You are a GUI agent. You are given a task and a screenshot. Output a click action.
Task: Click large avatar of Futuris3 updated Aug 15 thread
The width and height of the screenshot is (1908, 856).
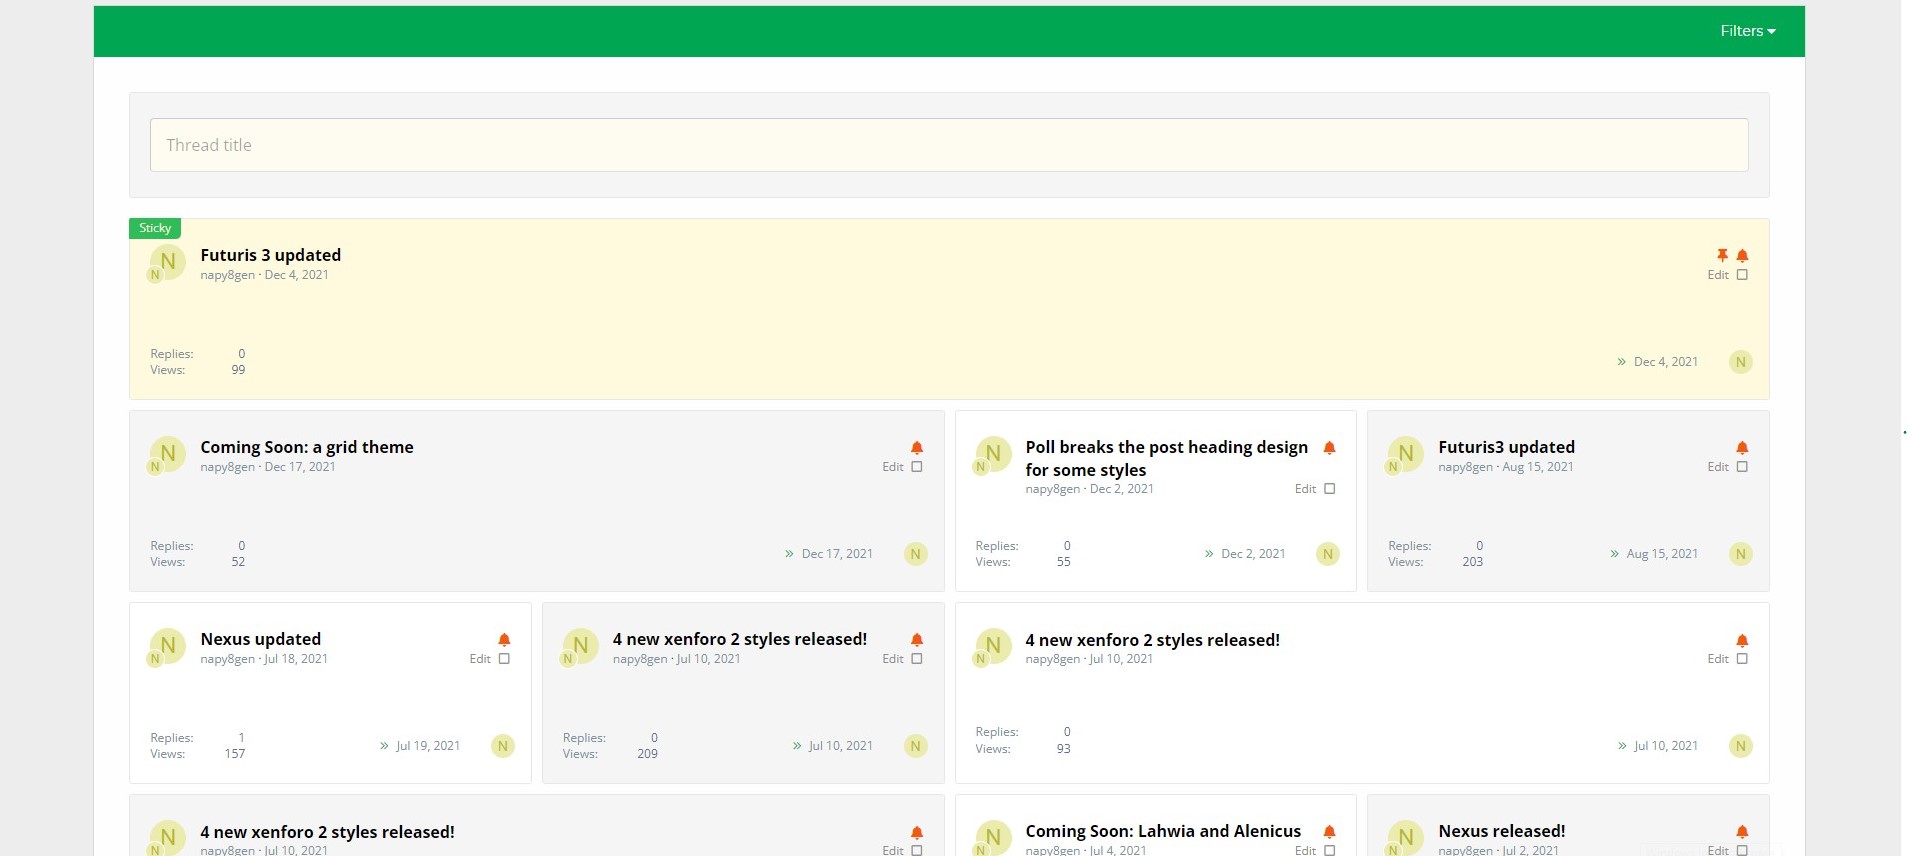tap(1406, 454)
